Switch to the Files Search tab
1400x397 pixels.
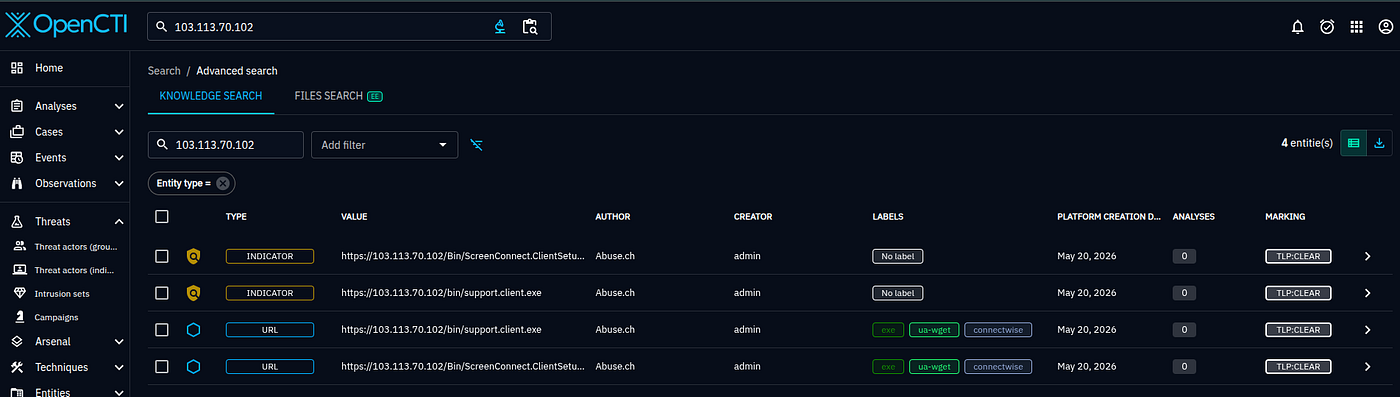pos(339,96)
